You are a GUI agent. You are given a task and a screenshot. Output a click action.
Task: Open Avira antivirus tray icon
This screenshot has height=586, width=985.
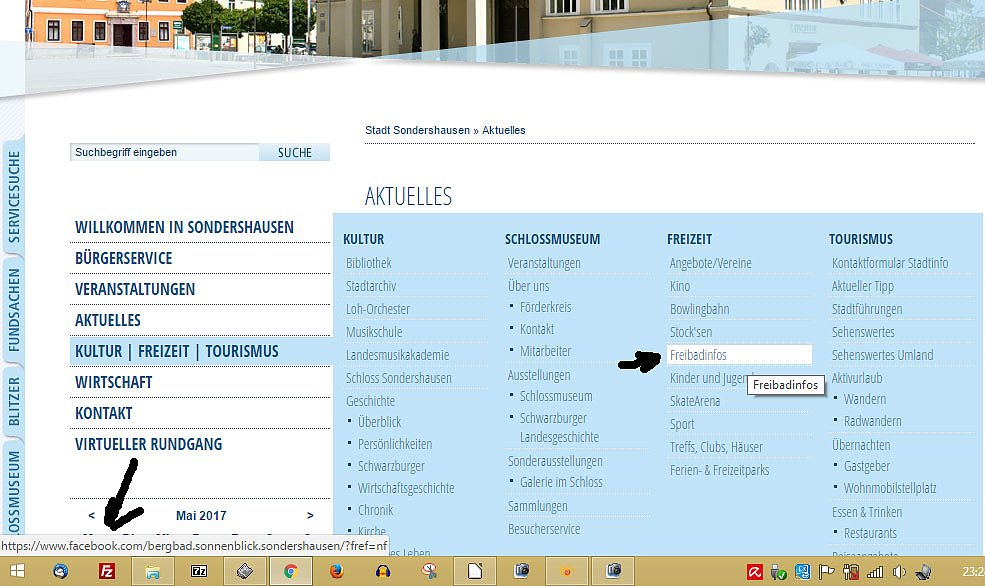coord(756,572)
